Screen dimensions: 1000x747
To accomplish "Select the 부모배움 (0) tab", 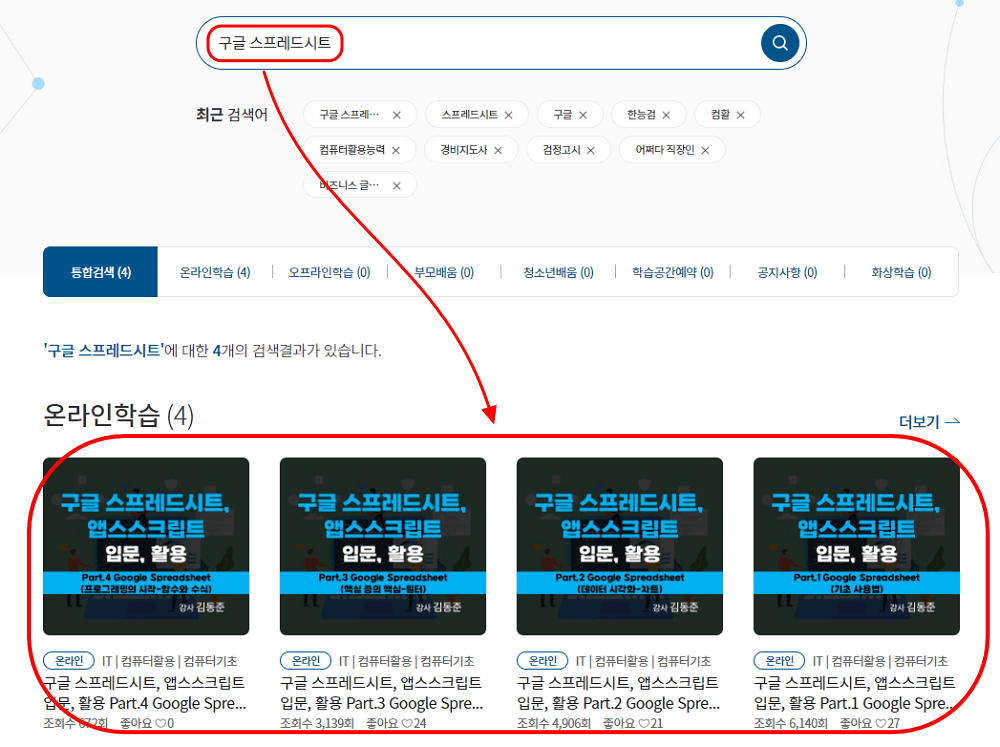I will point(444,272).
